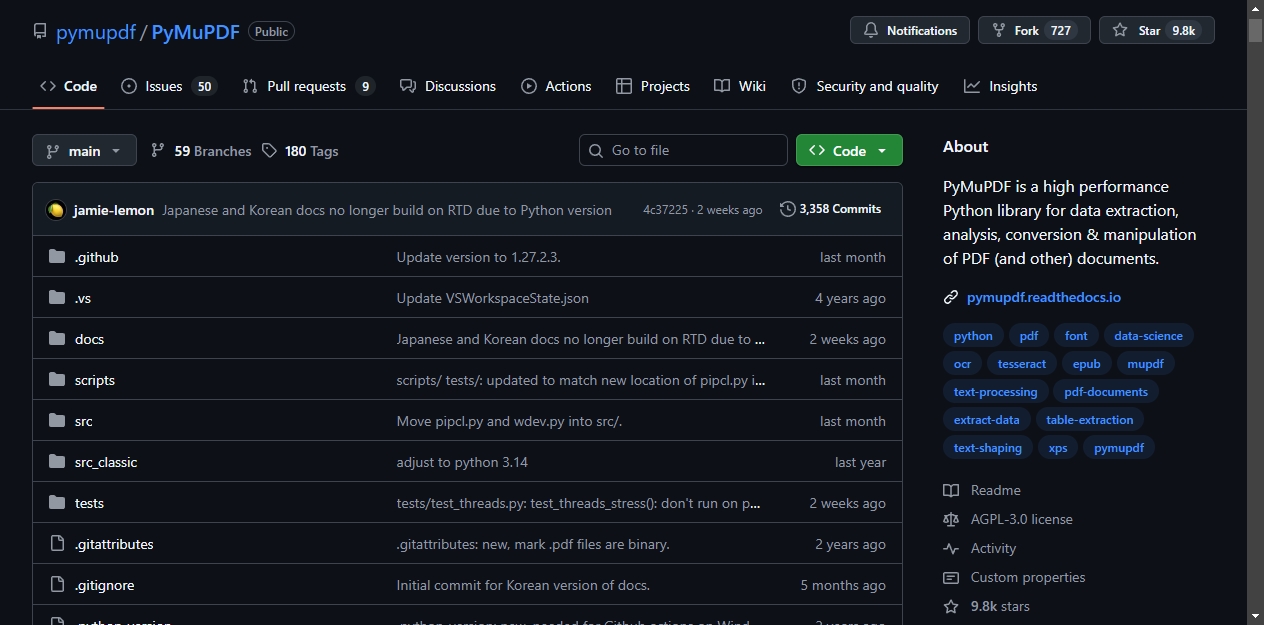Select the text-shaping topic tag
This screenshot has height=625, width=1264.
click(988, 448)
